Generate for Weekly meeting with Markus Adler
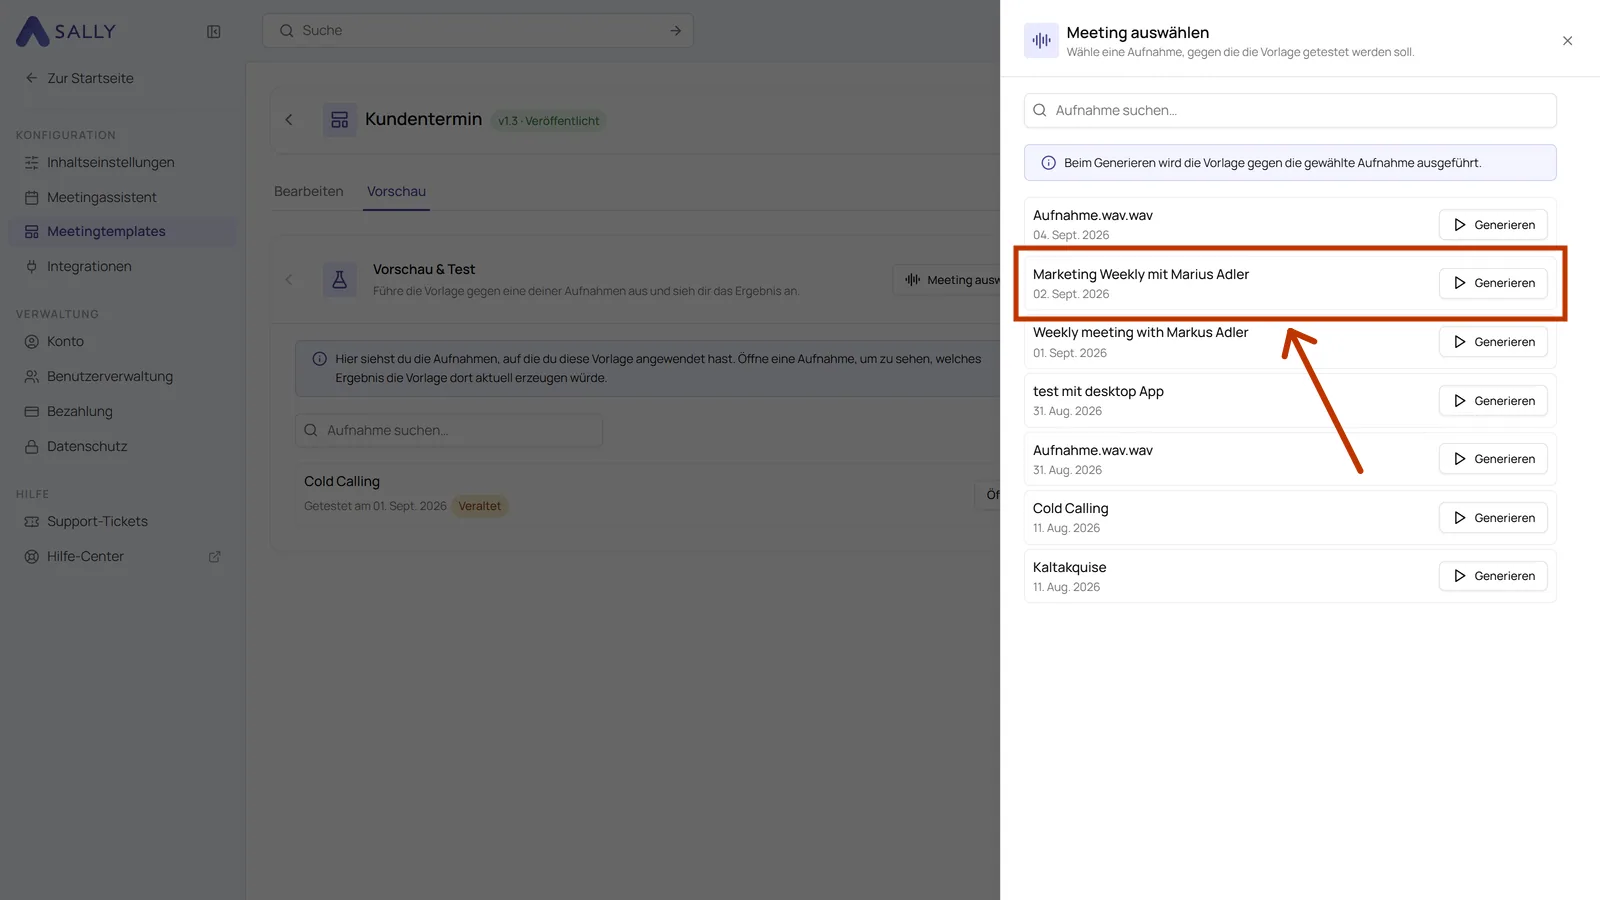This screenshot has height=900, width=1600. [x=1493, y=342]
